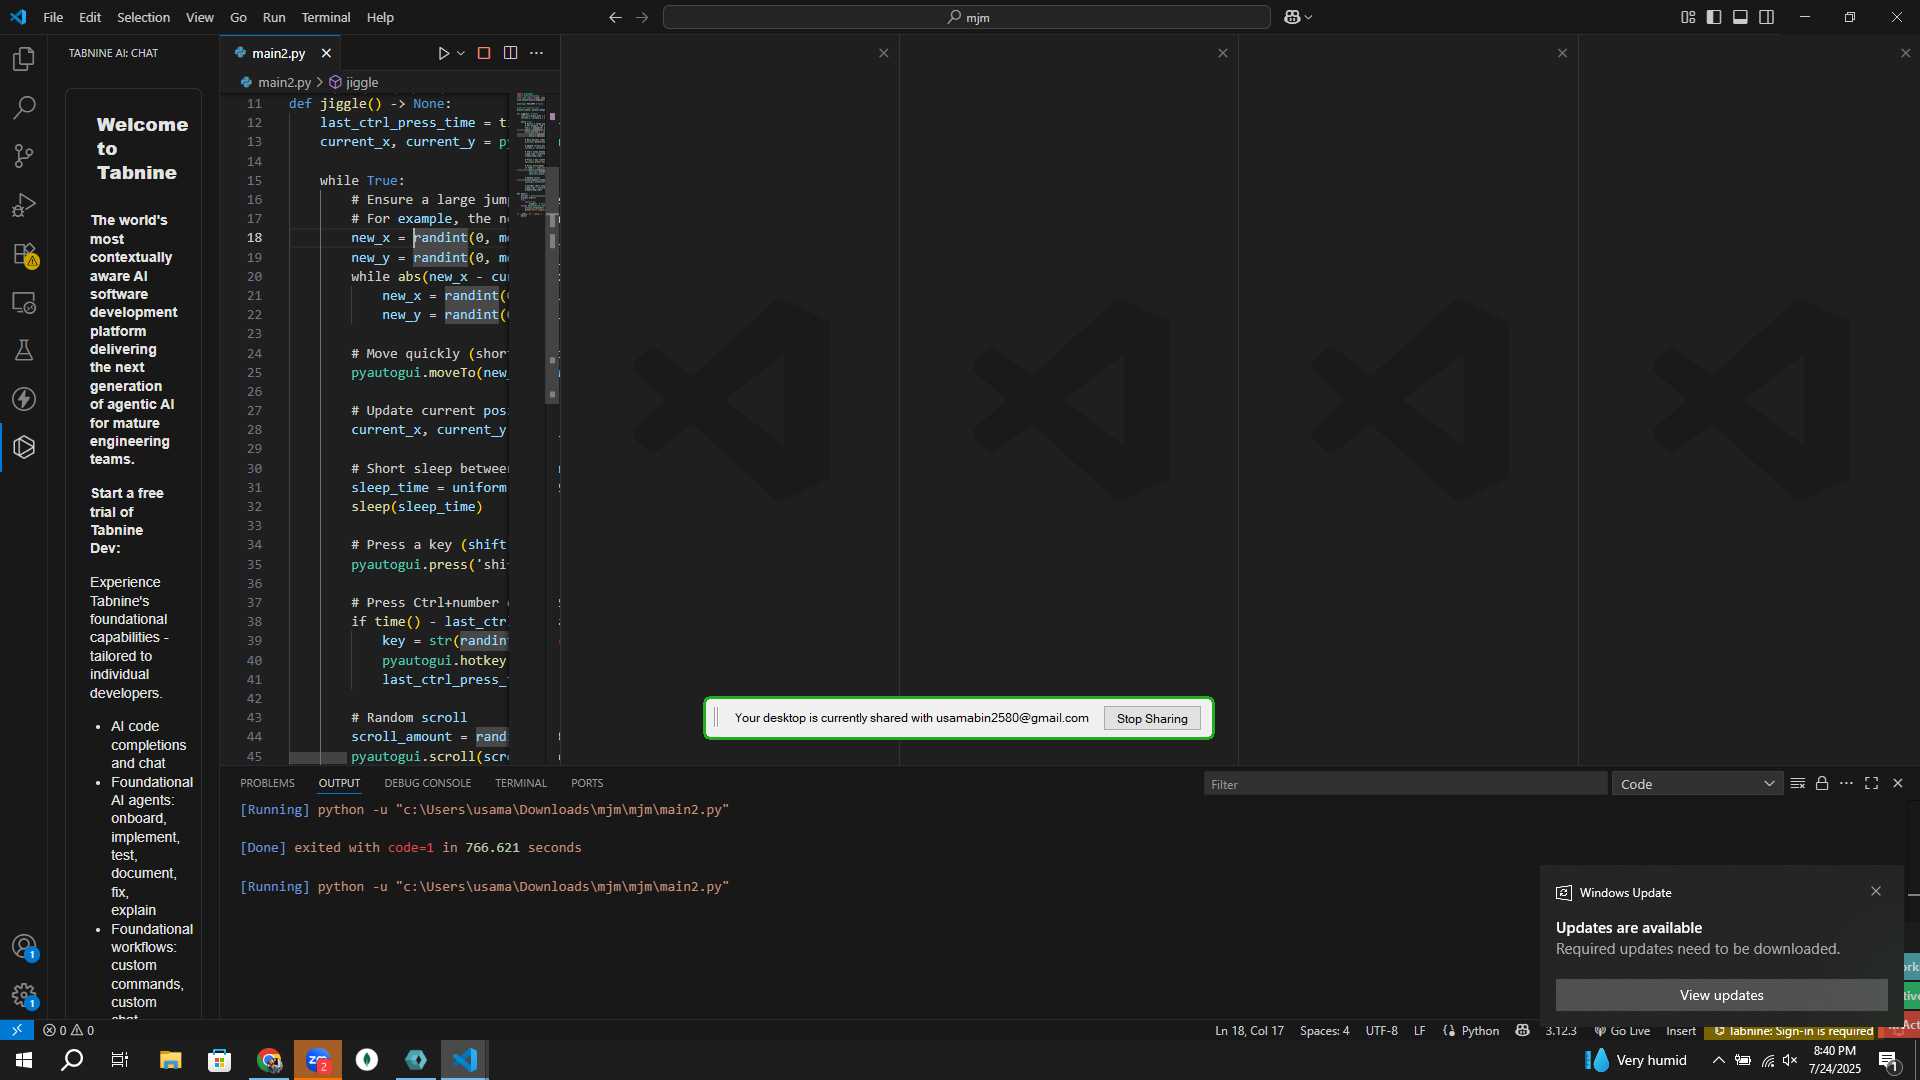Switch to the DEBUG CONSOLE tab
1920x1080 pixels.
pyautogui.click(x=427, y=783)
